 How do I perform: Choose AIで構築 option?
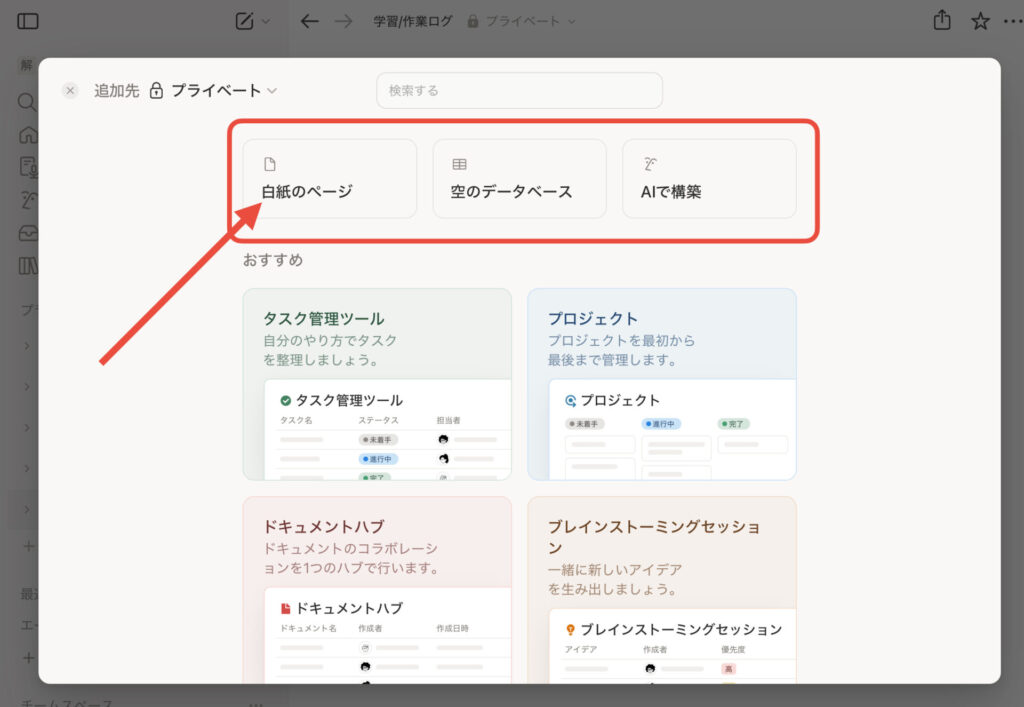point(709,178)
